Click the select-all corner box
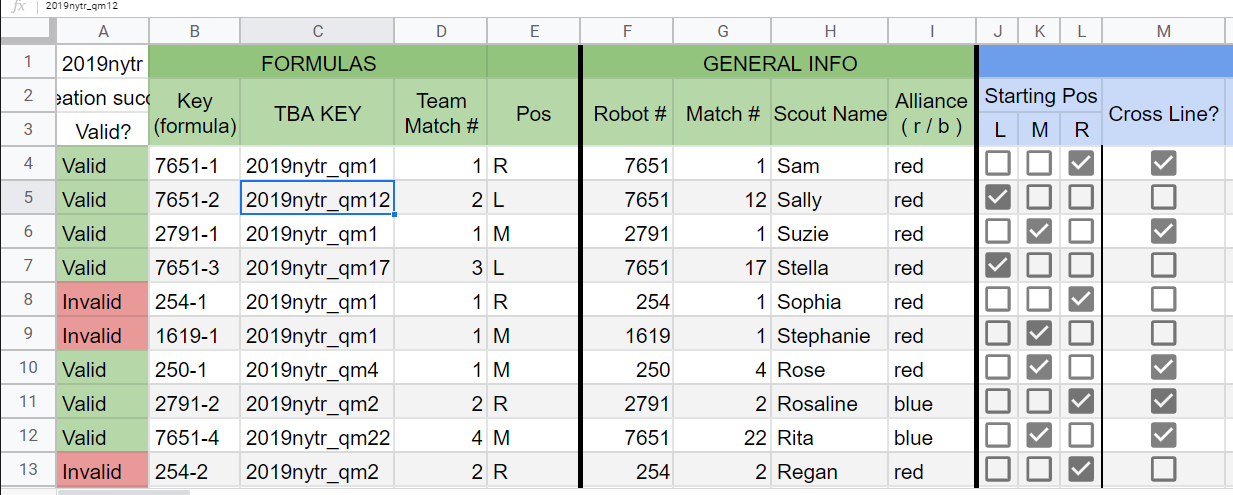 pyautogui.click(x=27, y=32)
